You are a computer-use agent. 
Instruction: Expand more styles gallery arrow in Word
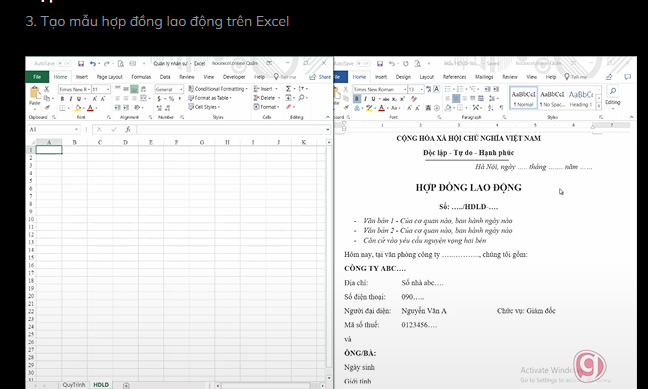(598, 107)
